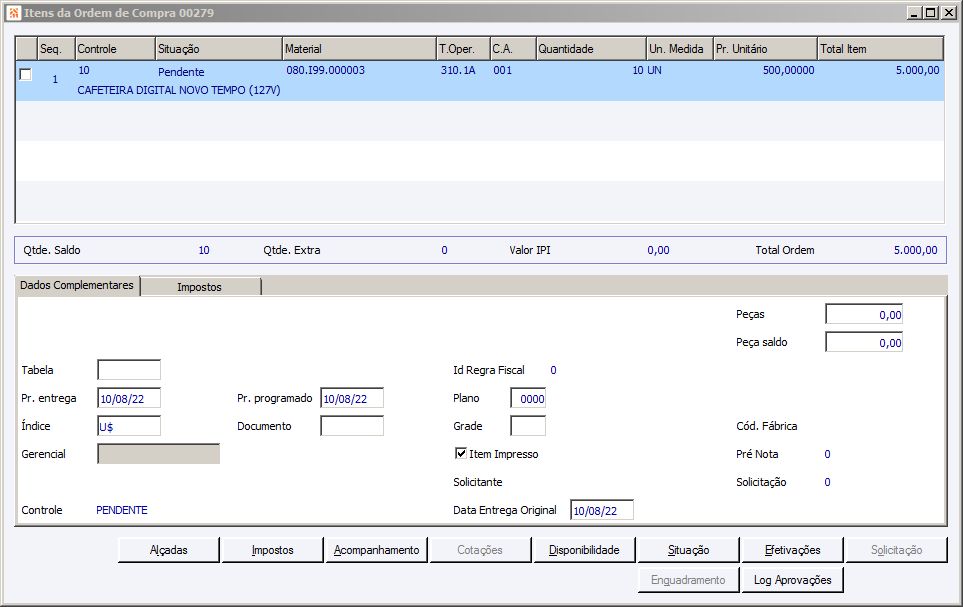Click the window app icon in title bar
This screenshot has width=963, height=607.
pos(13,13)
